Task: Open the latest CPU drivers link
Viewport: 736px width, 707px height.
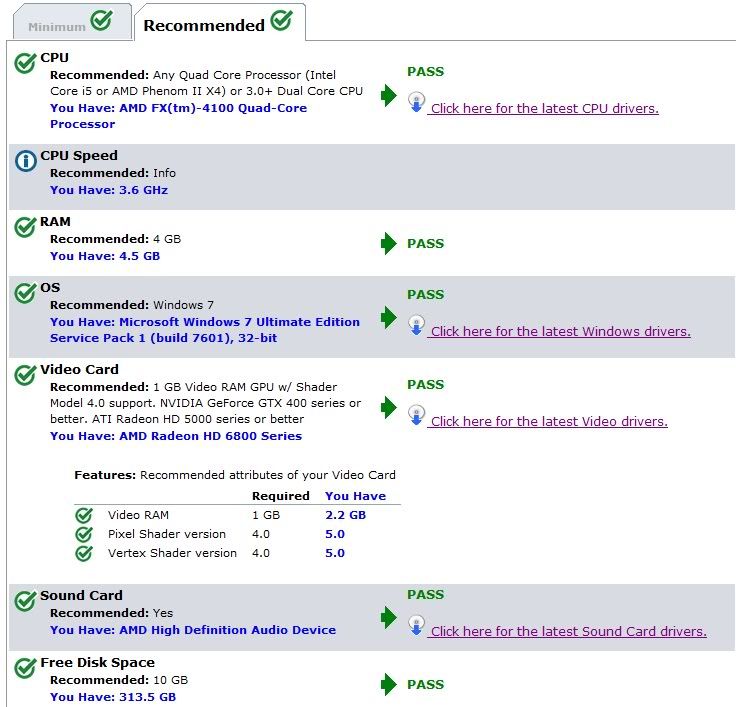Action: click(x=544, y=108)
